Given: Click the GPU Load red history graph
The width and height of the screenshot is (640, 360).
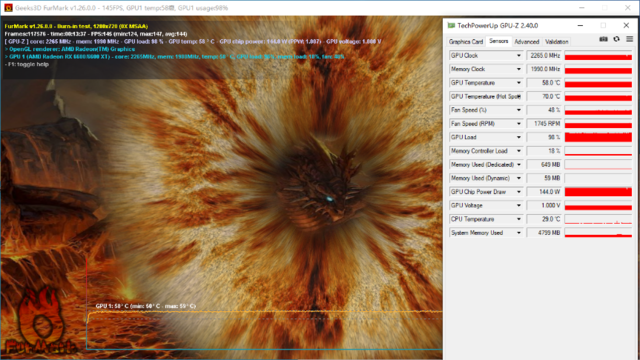Looking at the screenshot, I should tap(598, 137).
